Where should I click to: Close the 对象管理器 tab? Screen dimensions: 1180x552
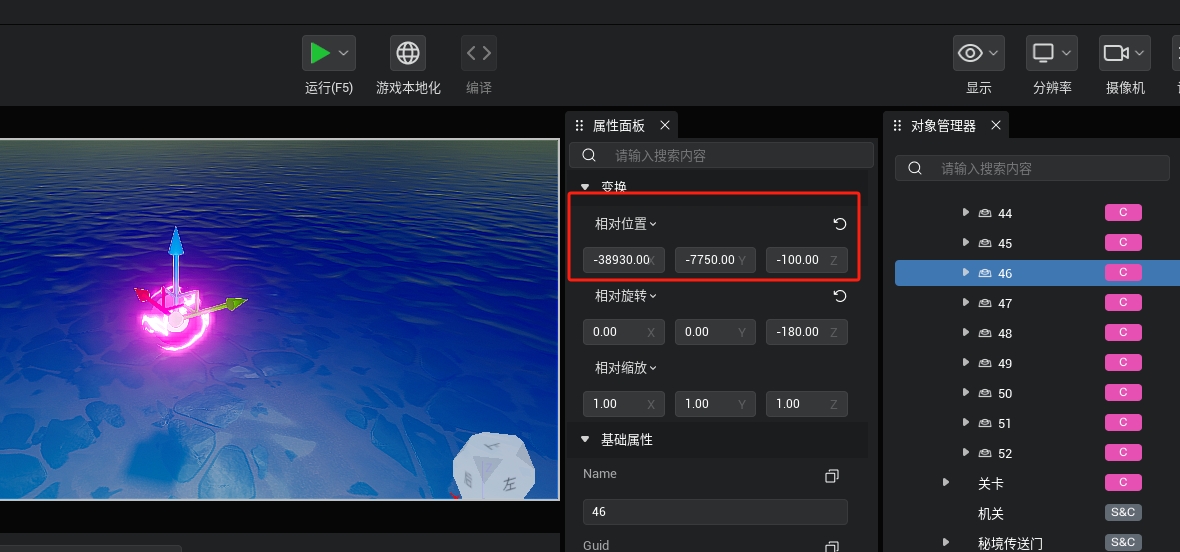tap(995, 126)
